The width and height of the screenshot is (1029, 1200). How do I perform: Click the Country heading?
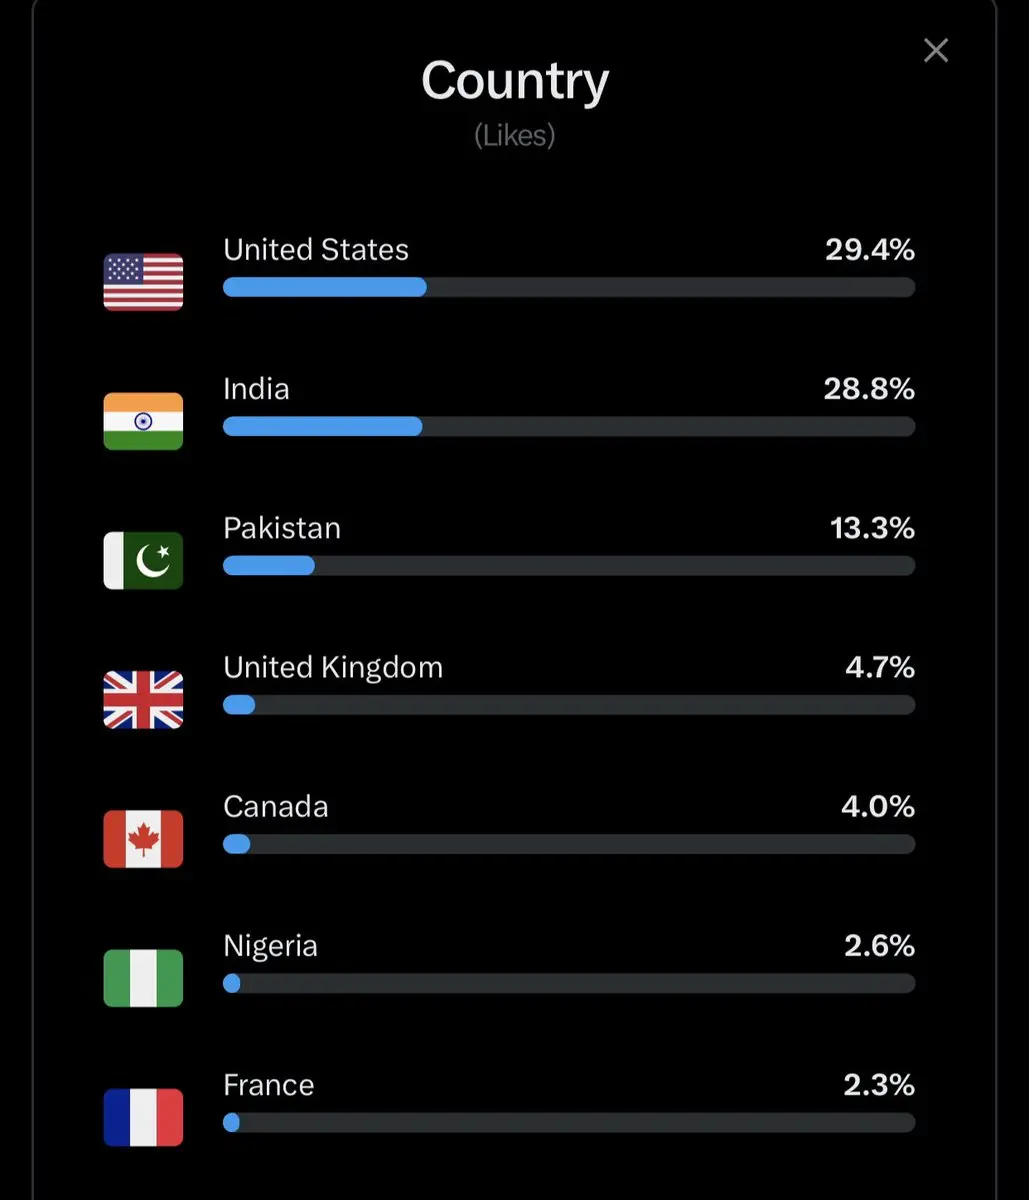point(515,80)
